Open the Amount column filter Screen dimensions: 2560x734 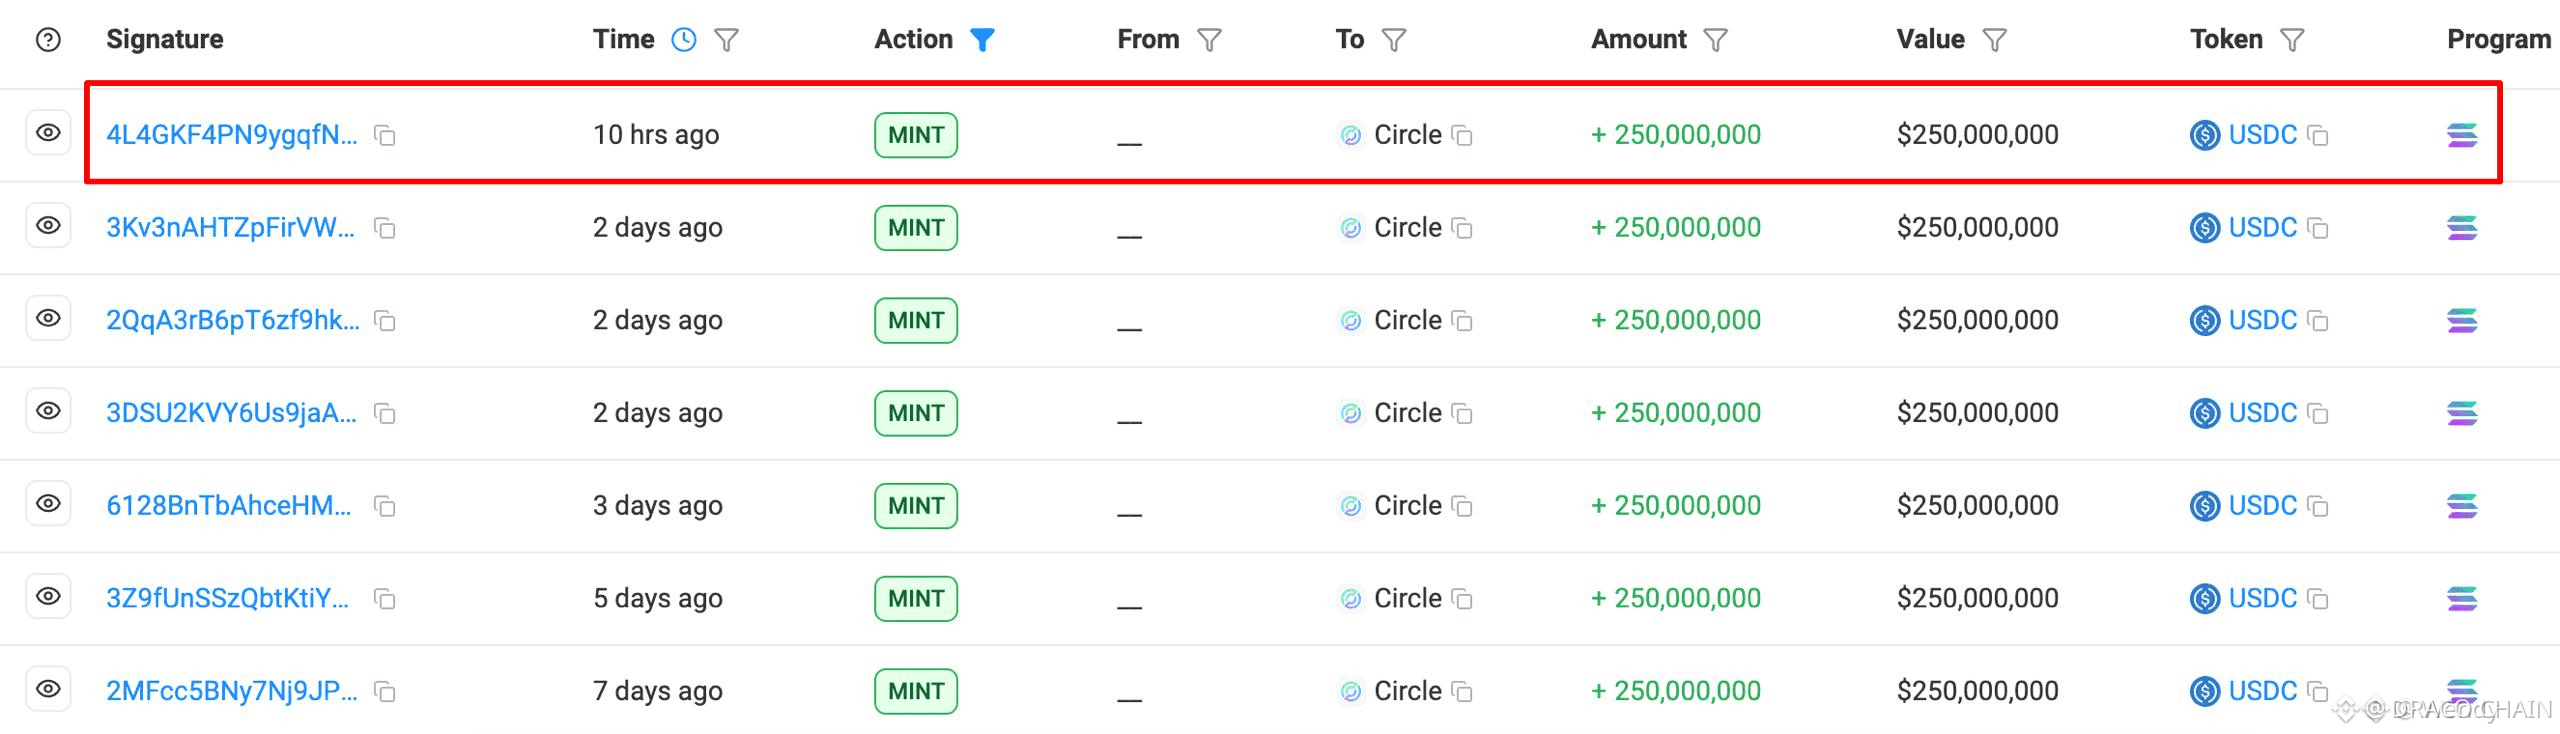tap(1716, 40)
